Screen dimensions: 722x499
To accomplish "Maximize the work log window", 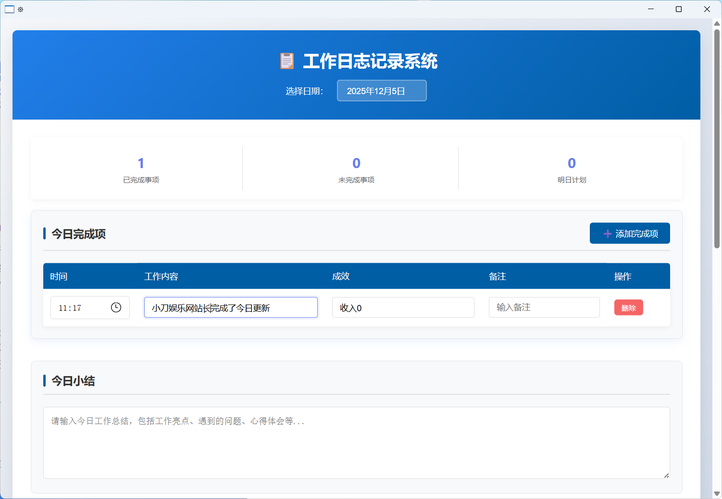I will click(x=678, y=9).
